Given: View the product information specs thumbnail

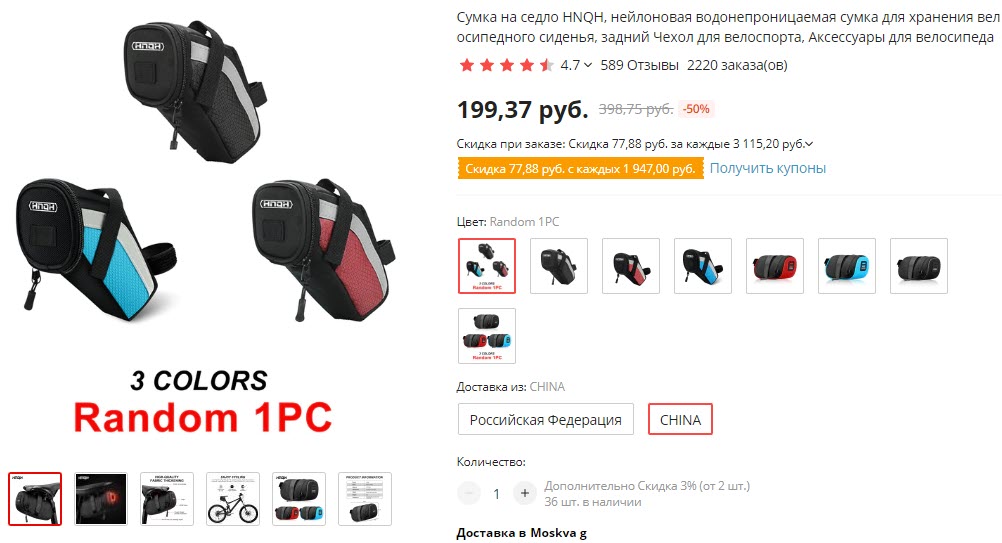Looking at the screenshot, I should [364, 499].
